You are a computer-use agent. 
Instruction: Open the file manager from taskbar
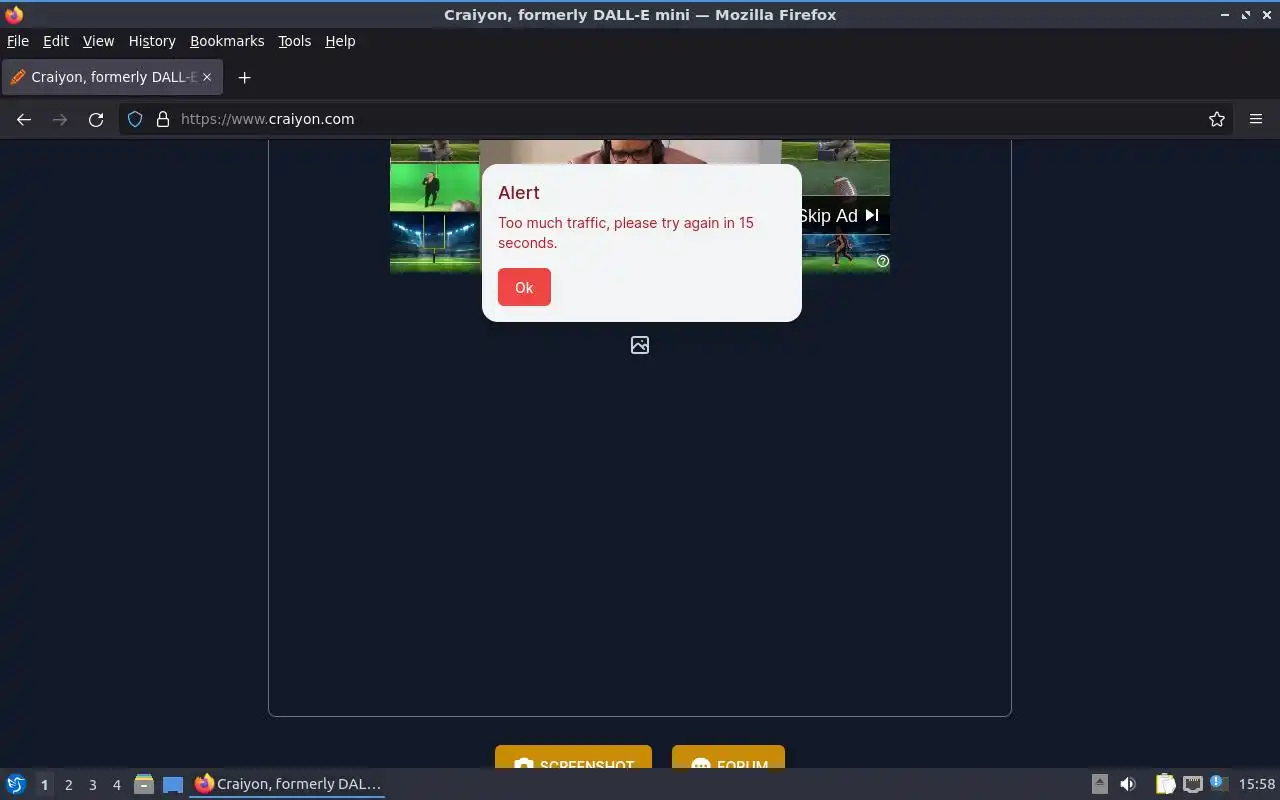coord(144,784)
